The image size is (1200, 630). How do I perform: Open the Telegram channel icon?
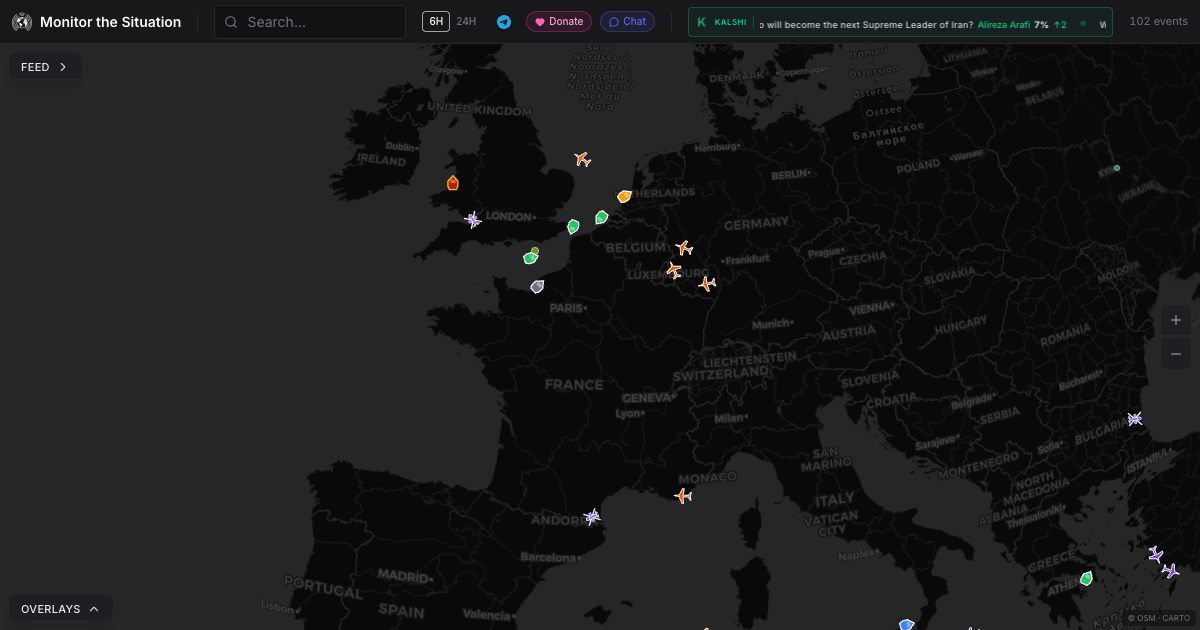pos(504,21)
